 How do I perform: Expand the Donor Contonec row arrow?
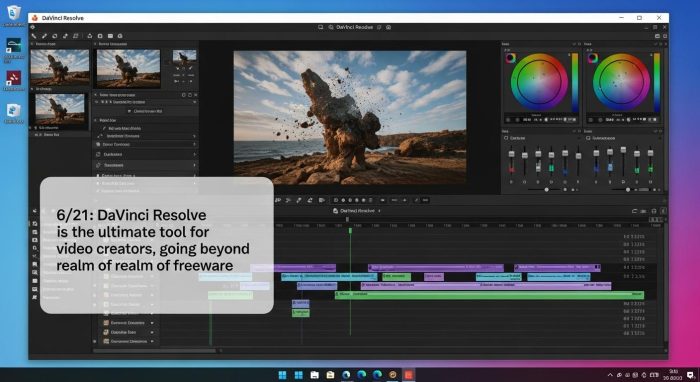(x=194, y=145)
